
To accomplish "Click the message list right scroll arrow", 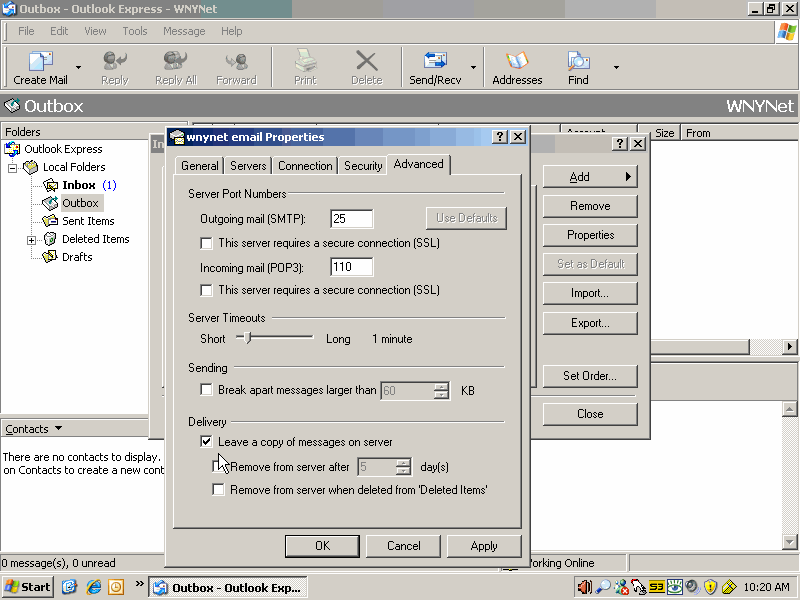I will (x=789, y=346).
